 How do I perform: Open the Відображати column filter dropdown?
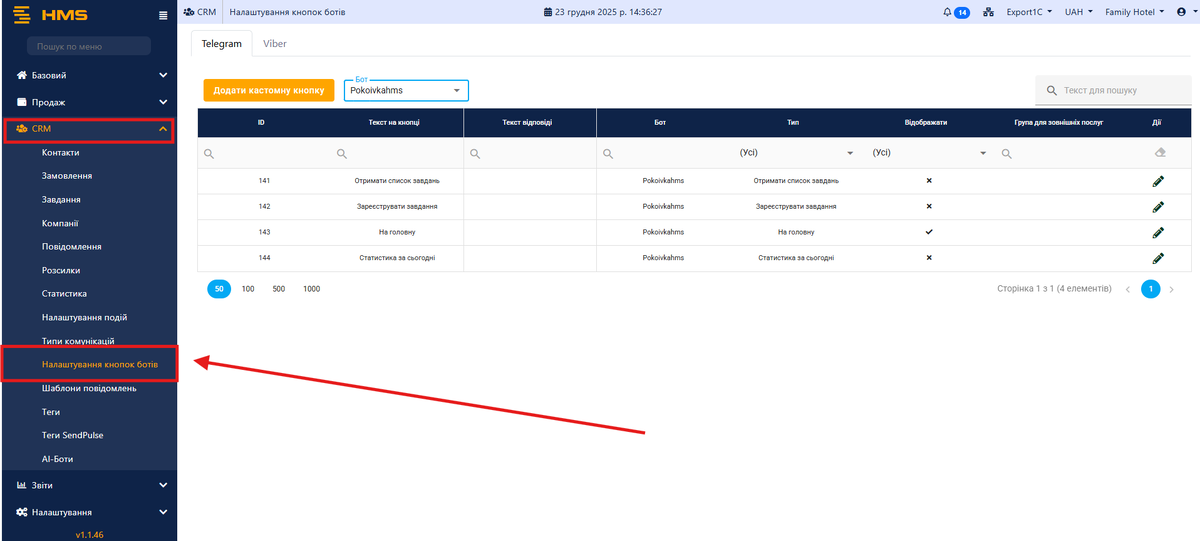tap(928, 153)
